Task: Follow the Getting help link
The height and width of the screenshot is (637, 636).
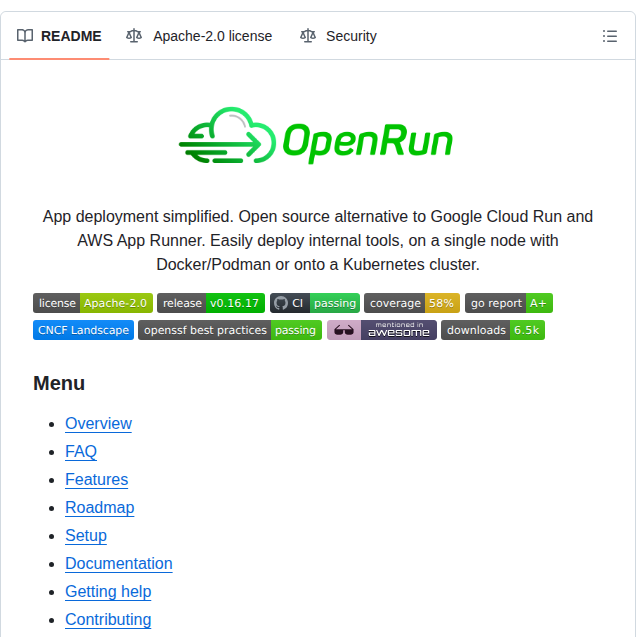Action: pyautogui.click(x=108, y=592)
